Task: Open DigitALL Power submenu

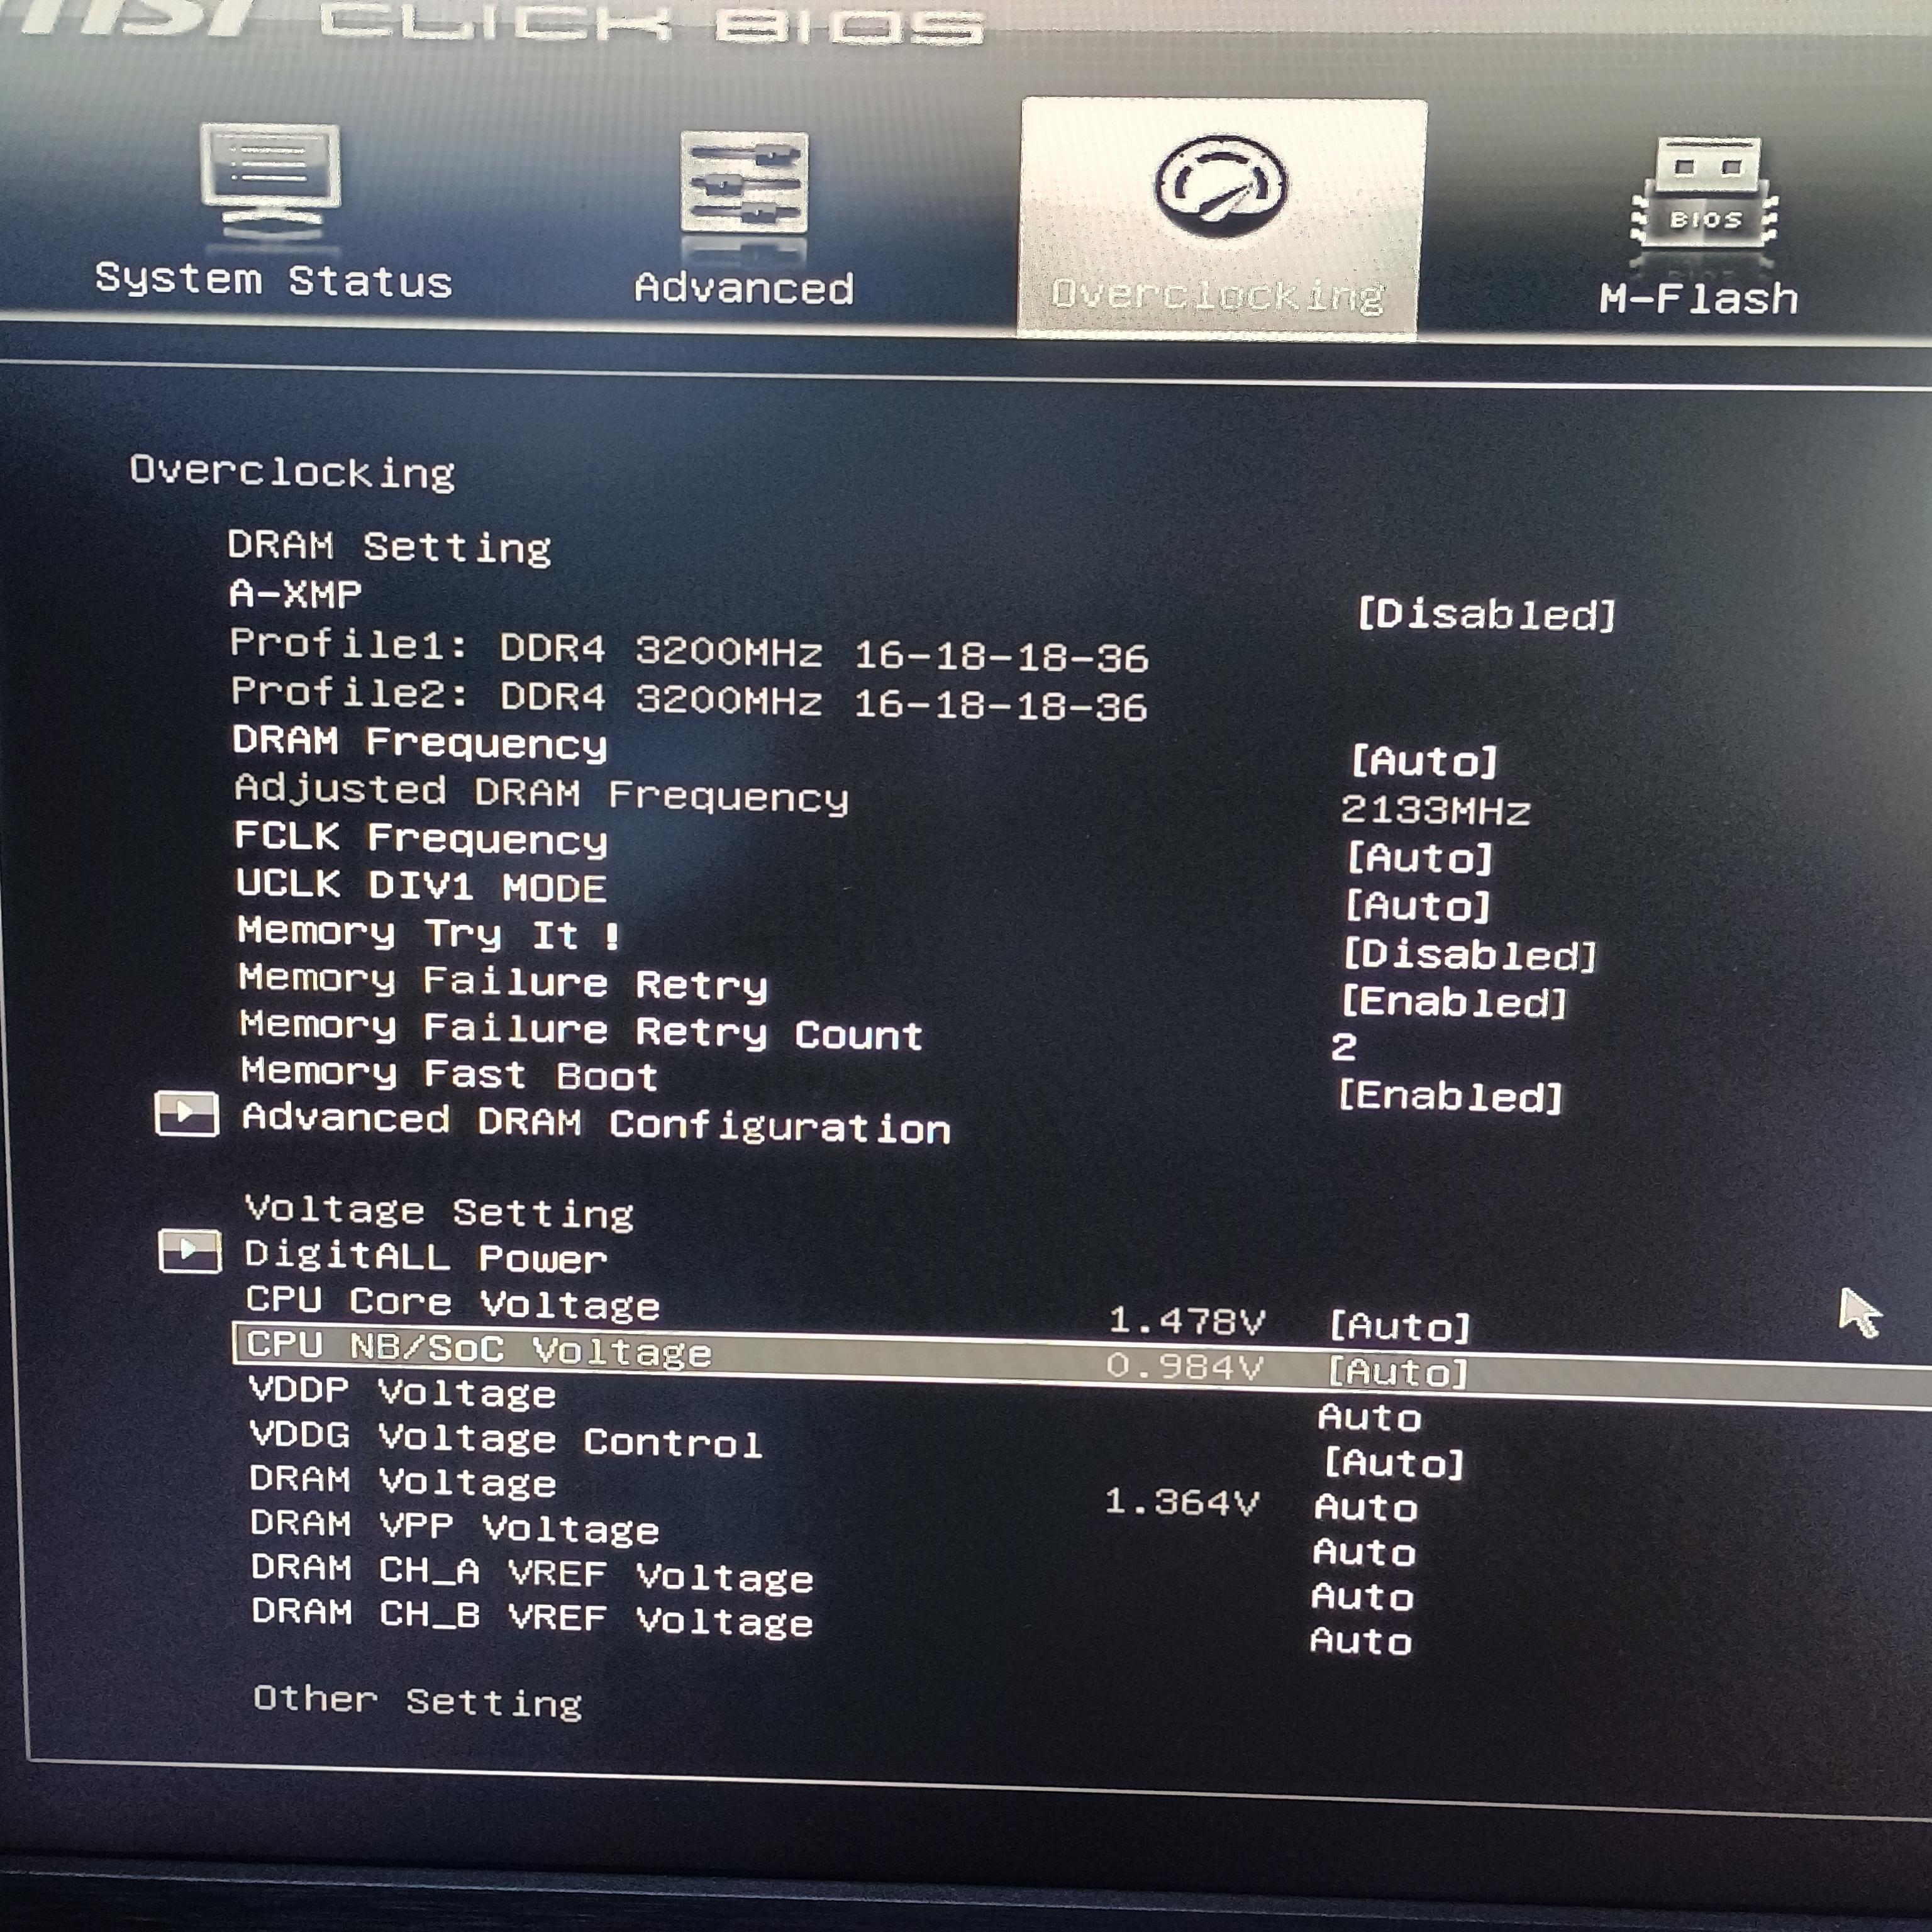Action: [x=426, y=1256]
